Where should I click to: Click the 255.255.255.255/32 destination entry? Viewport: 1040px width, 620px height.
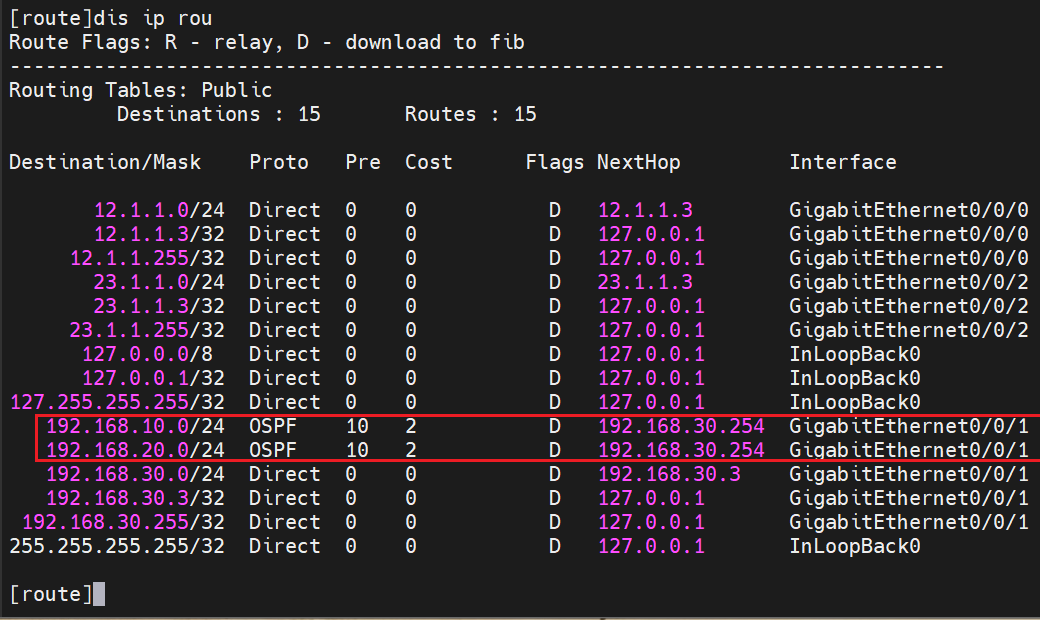click(x=117, y=546)
